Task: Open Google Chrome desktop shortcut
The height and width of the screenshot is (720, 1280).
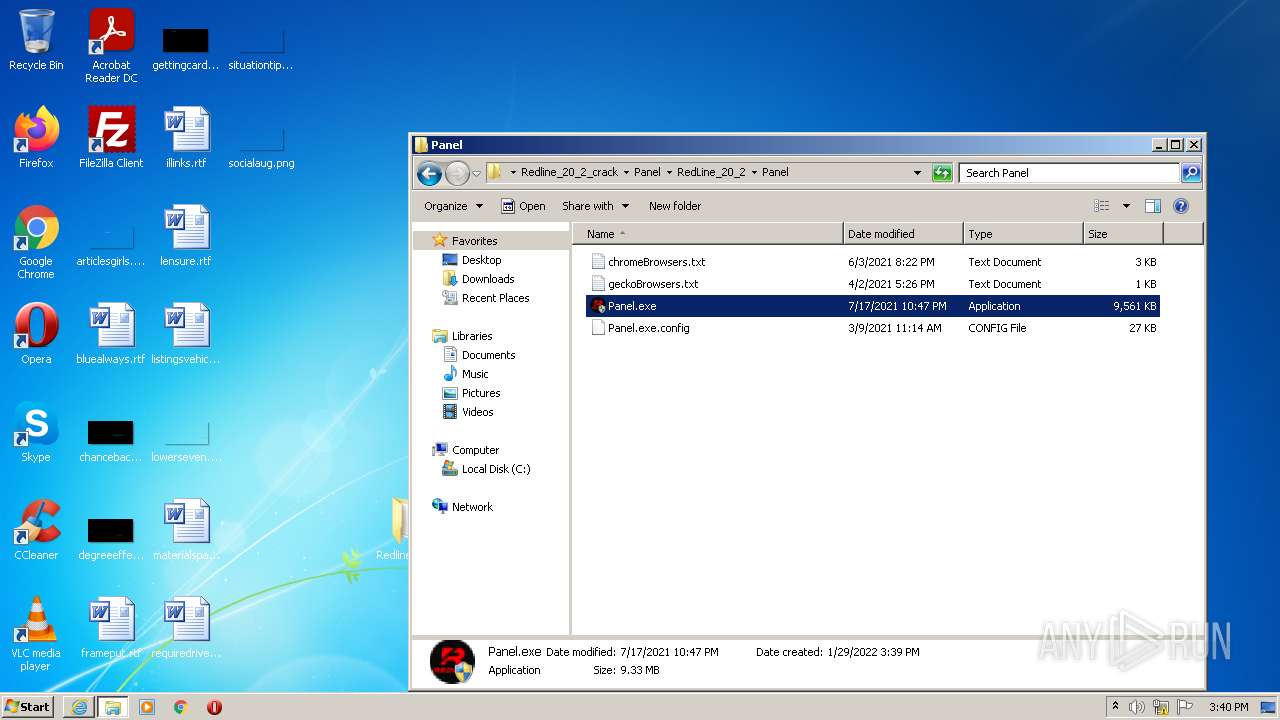Action: (36, 241)
